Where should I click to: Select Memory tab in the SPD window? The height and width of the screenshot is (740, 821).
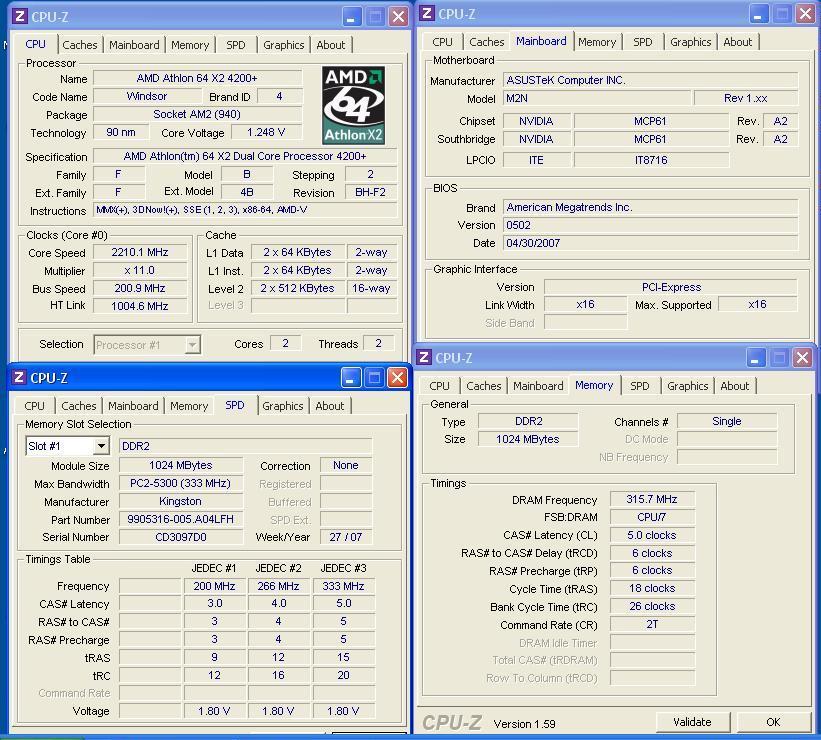click(x=189, y=406)
